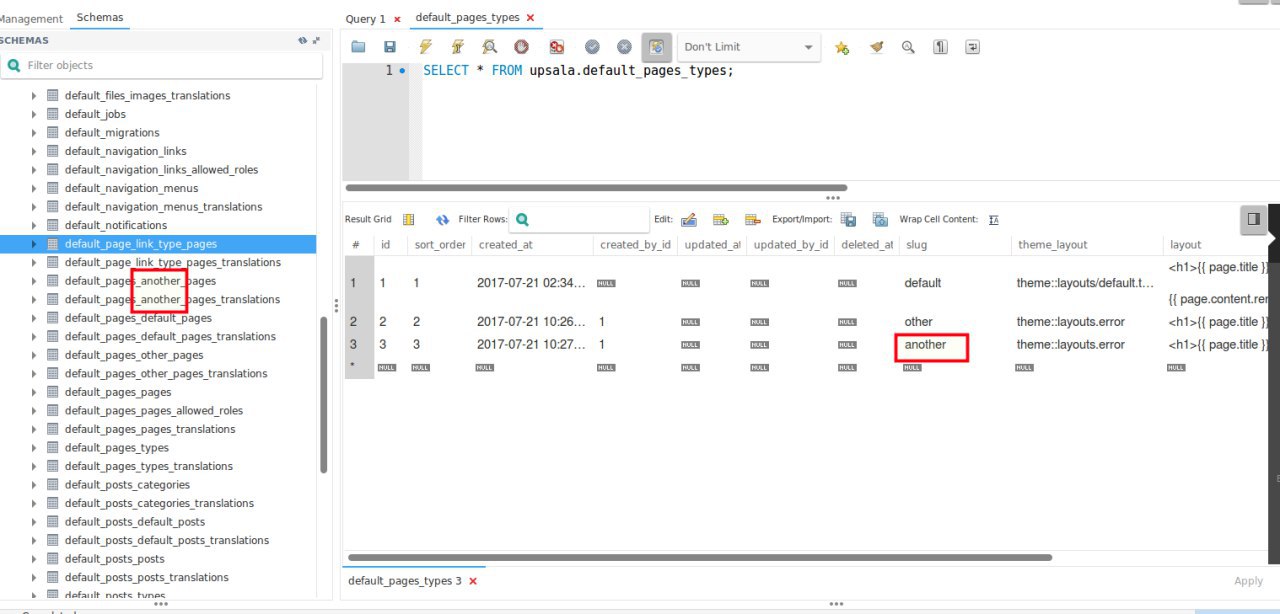Viewport: 1280px width, 614px height.
Task: Open the Schemas tab
Action: (x=100, y=18)
